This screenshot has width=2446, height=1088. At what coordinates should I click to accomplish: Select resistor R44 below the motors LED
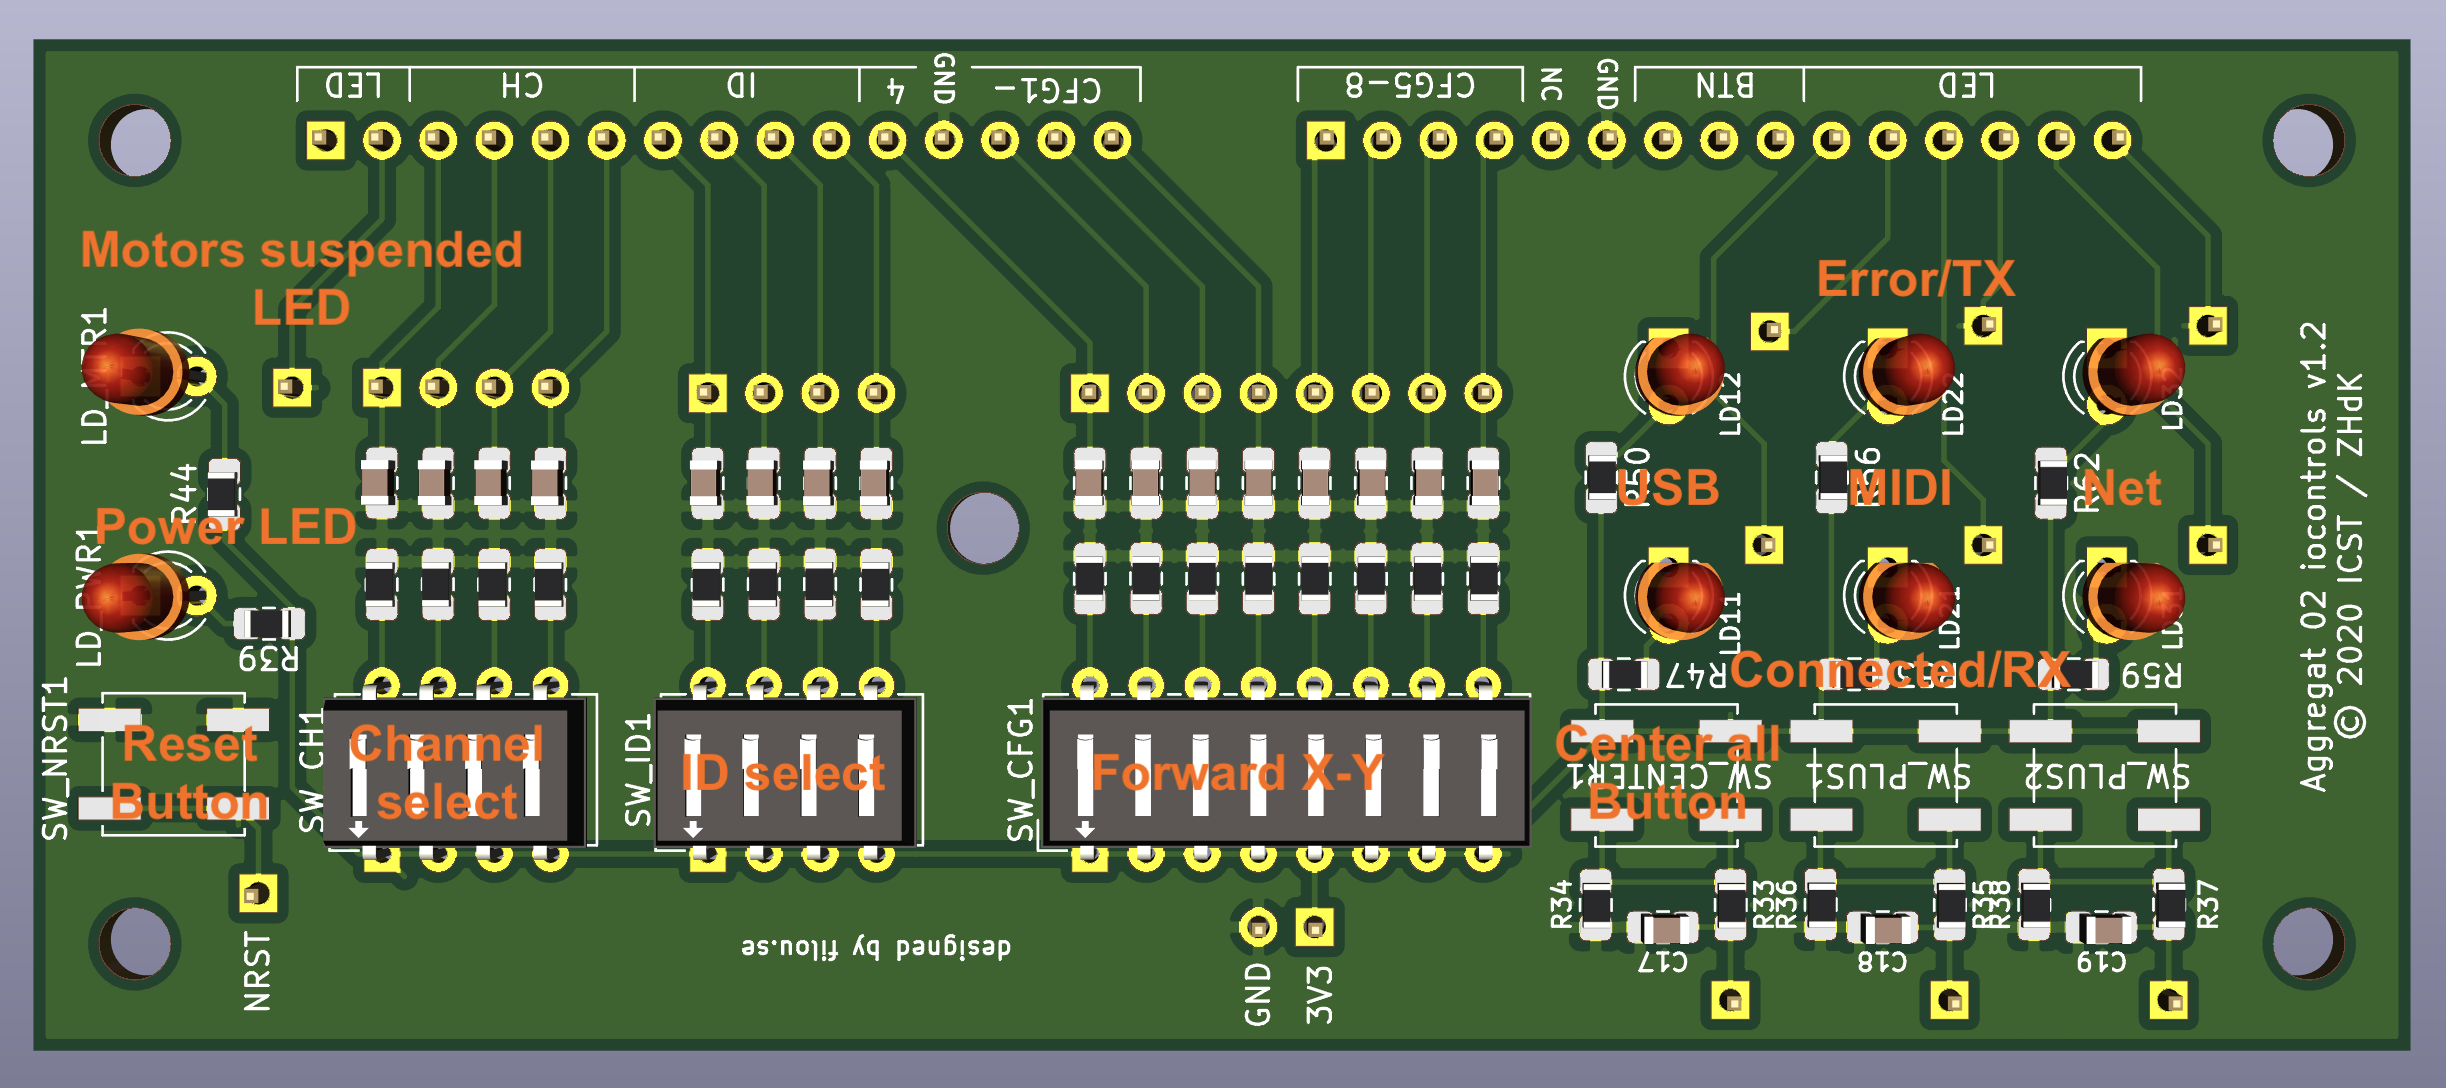222,492
